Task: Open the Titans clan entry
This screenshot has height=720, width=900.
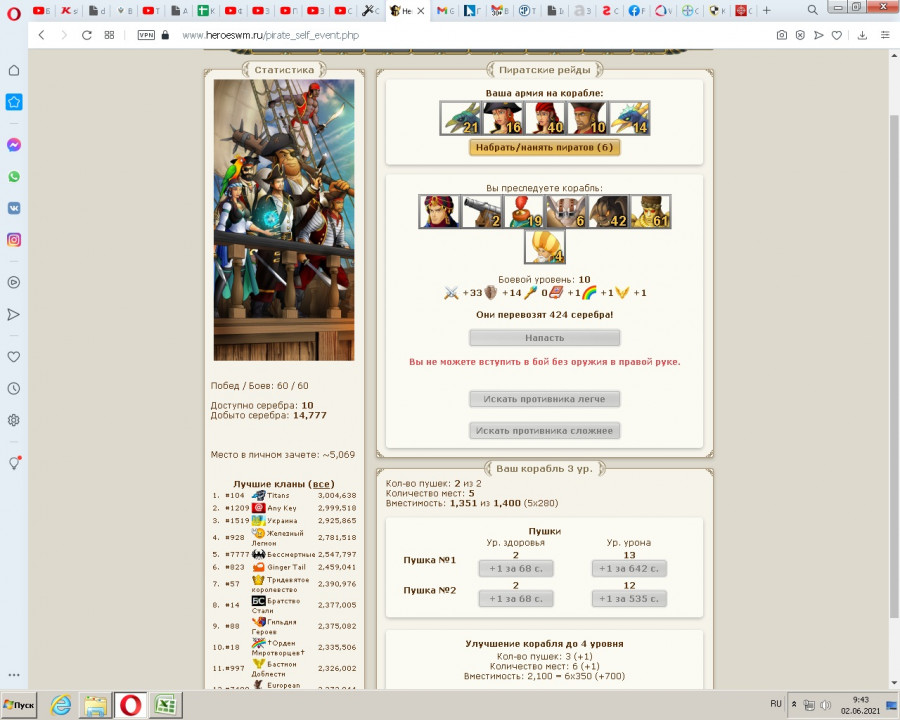Action: 278,496
